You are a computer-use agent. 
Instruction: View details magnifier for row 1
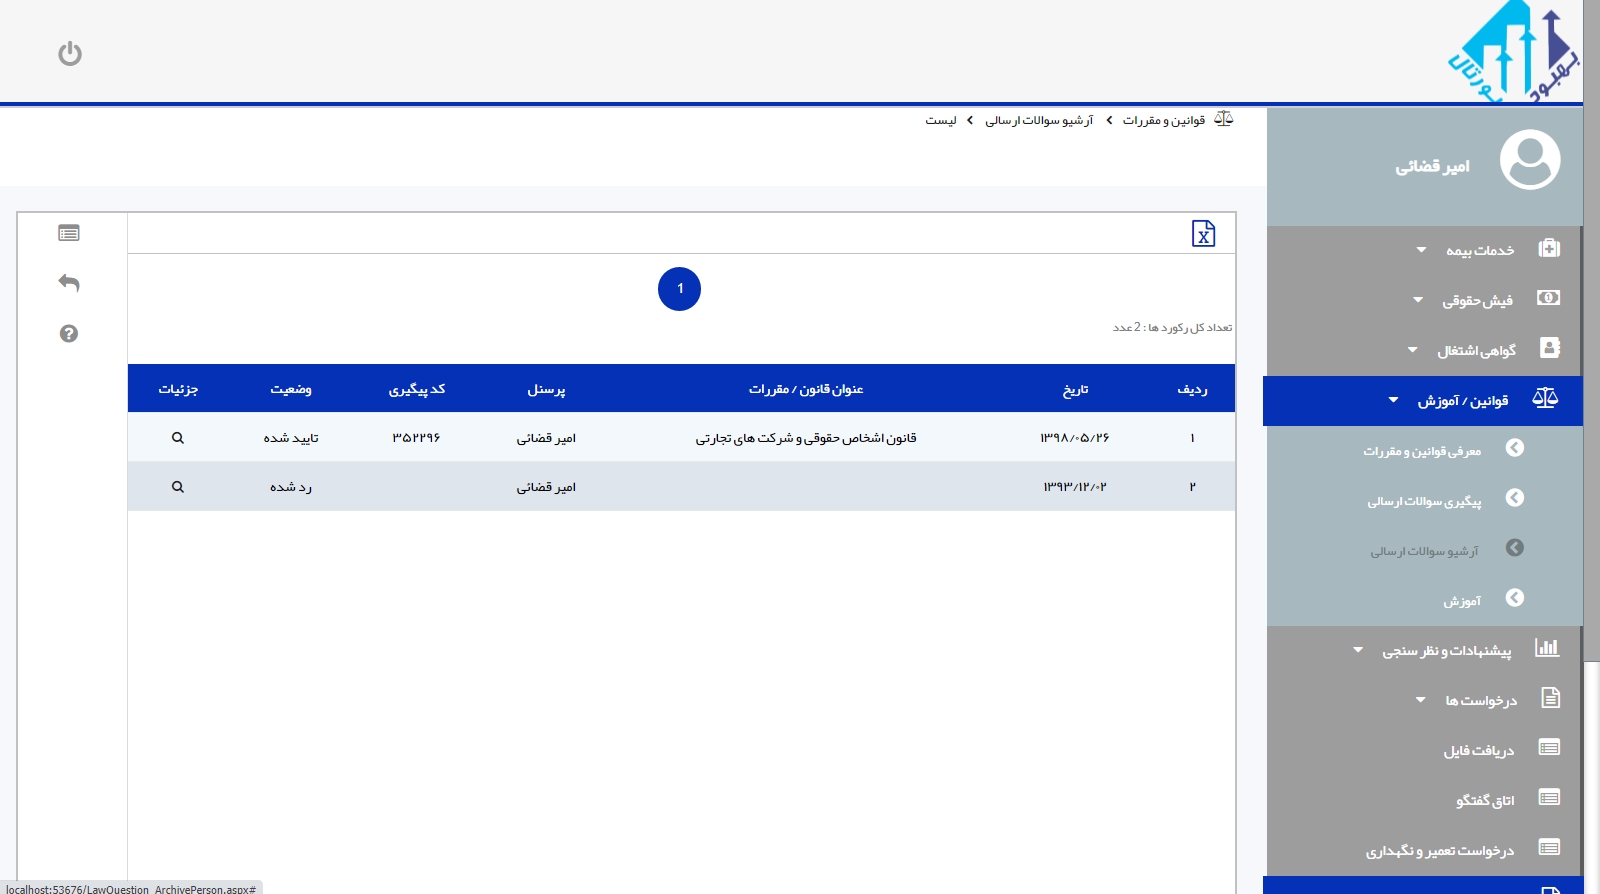point(178,438)
